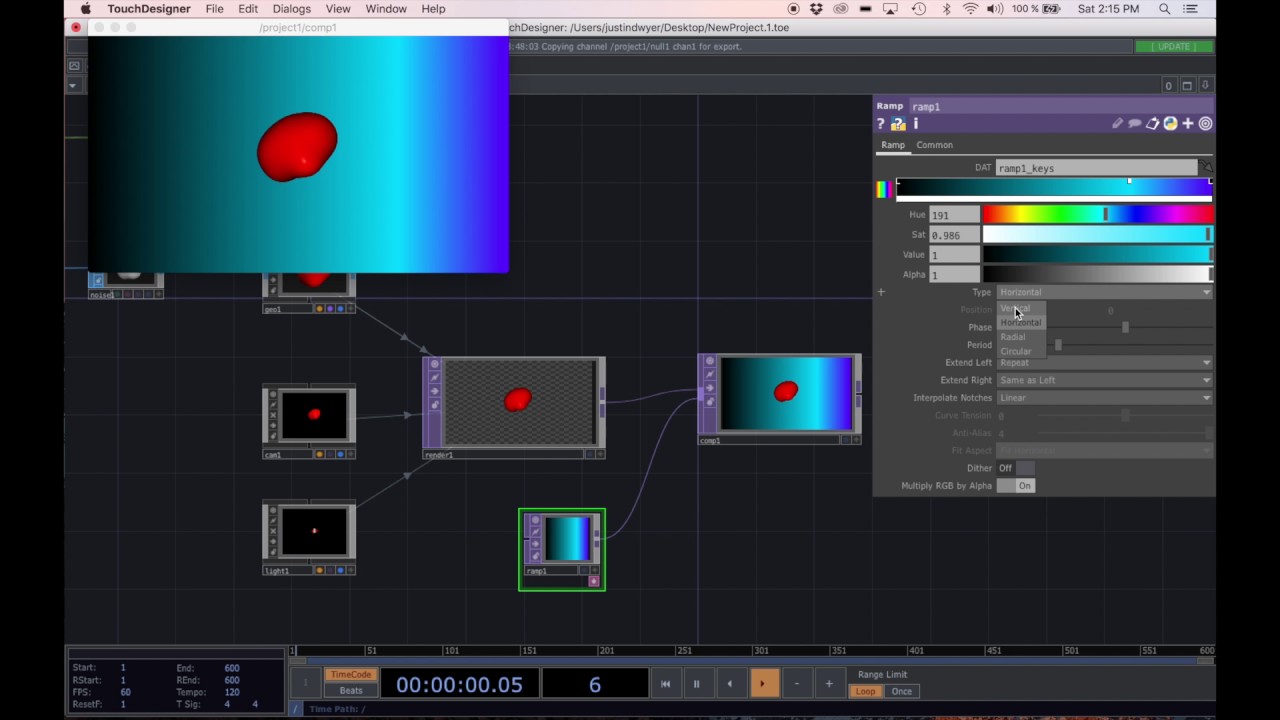Image resolution: width=1280 pixels, height=720 pixels.
Task: Open the Apple menu
Action: (85, 9)
